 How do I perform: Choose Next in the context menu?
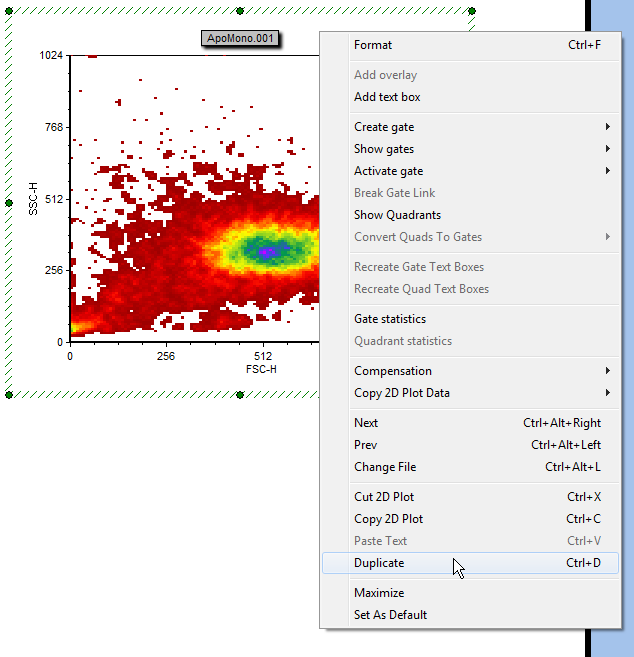[470, 423]
